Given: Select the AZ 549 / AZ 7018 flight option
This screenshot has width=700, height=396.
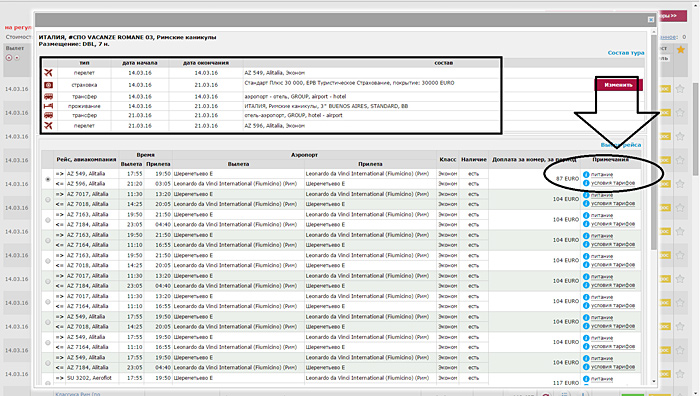Looking at the screenshot, I should point(48,322).
